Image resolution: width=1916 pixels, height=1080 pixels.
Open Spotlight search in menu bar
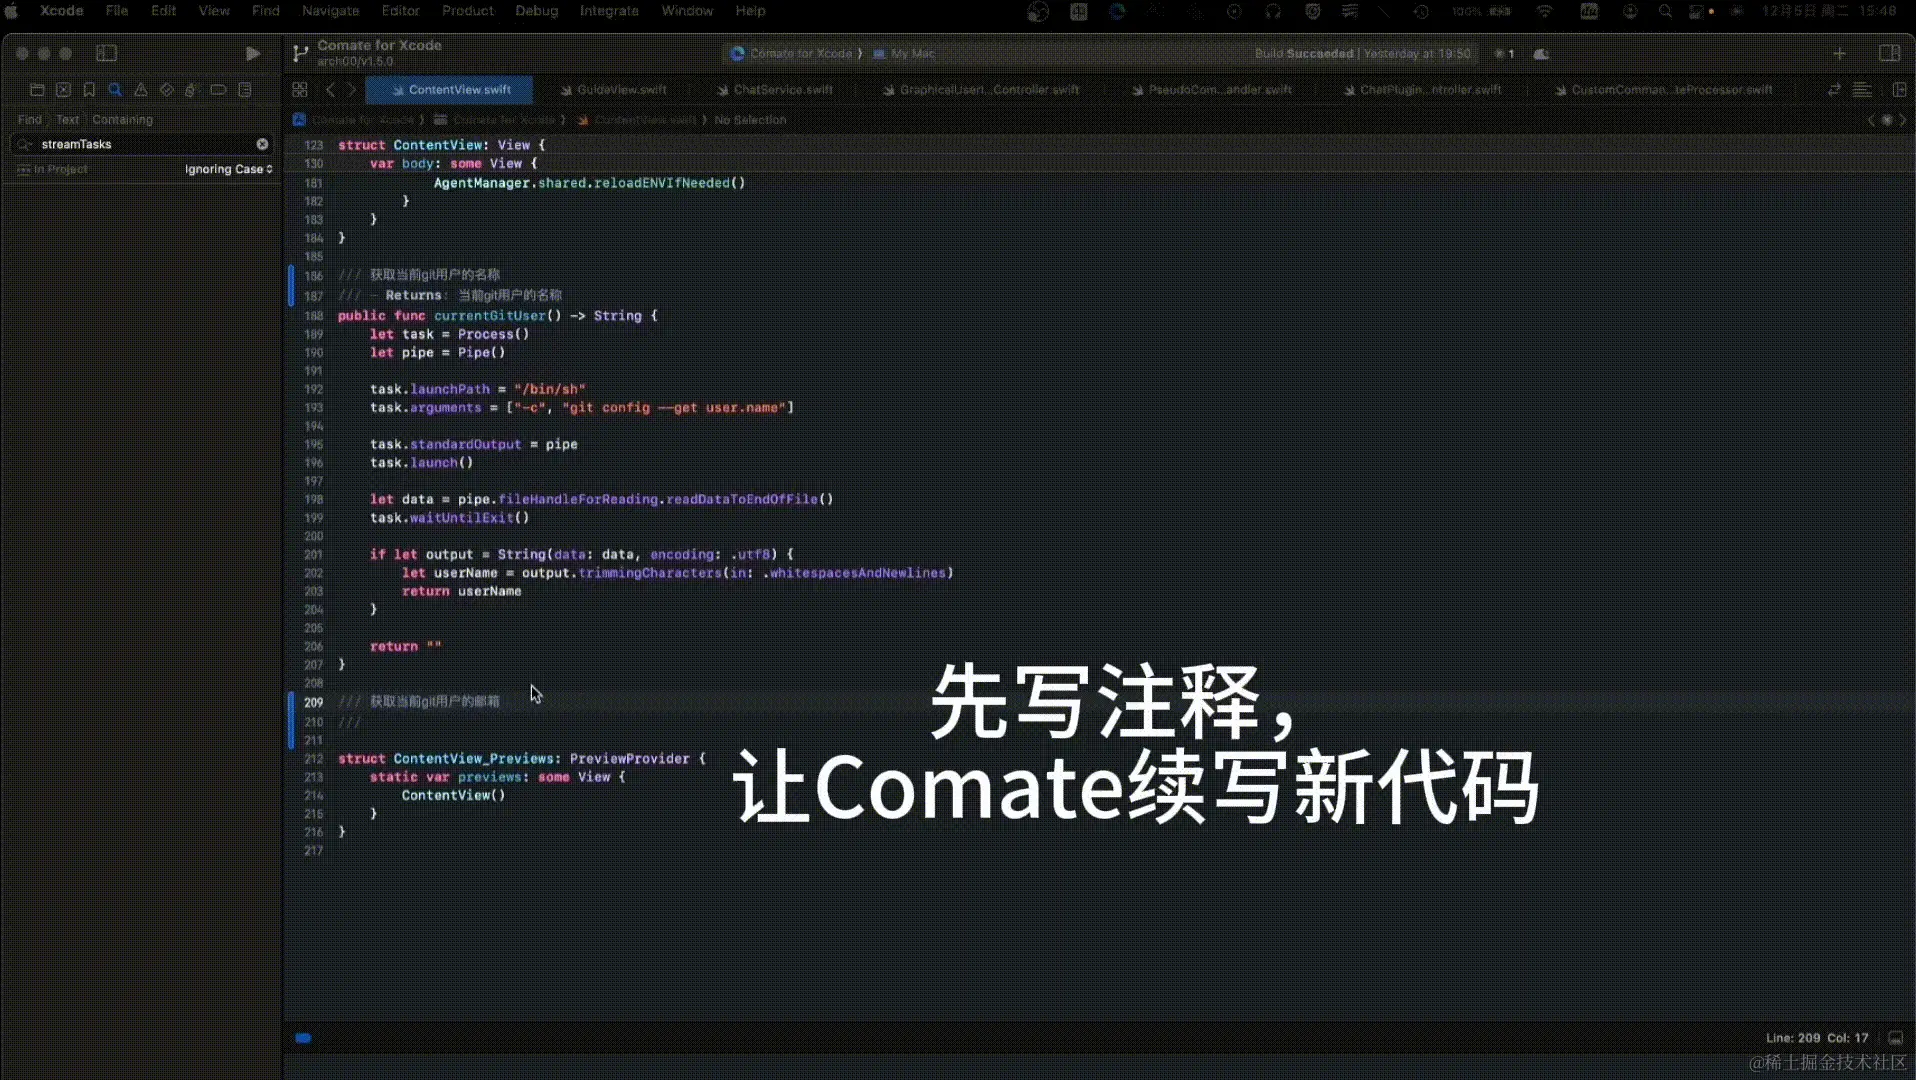pos(1665,11)
